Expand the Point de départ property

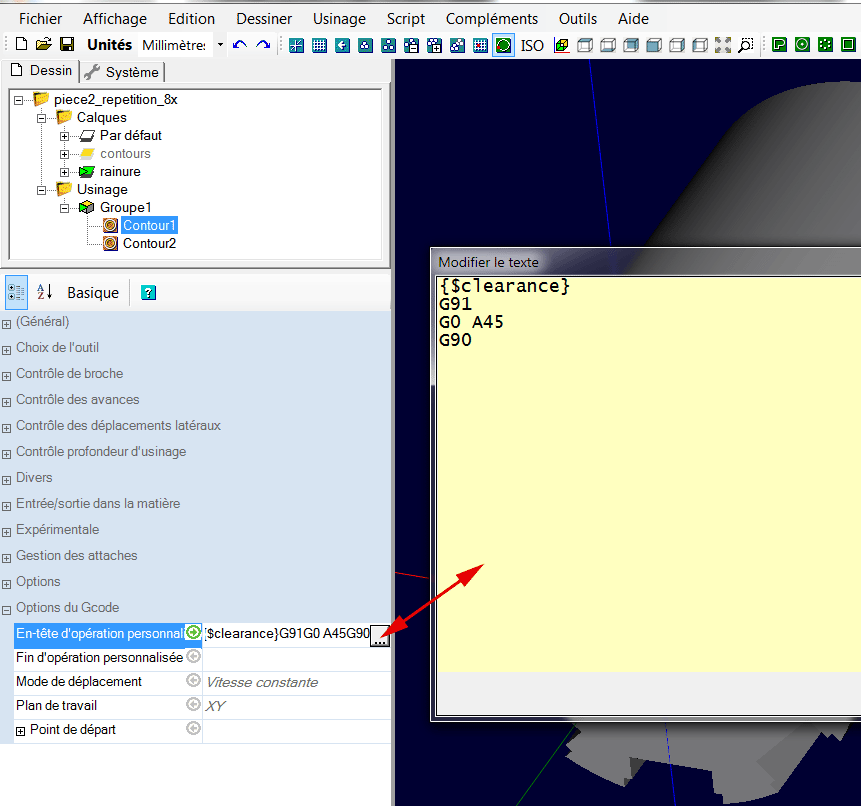(20, 731)
